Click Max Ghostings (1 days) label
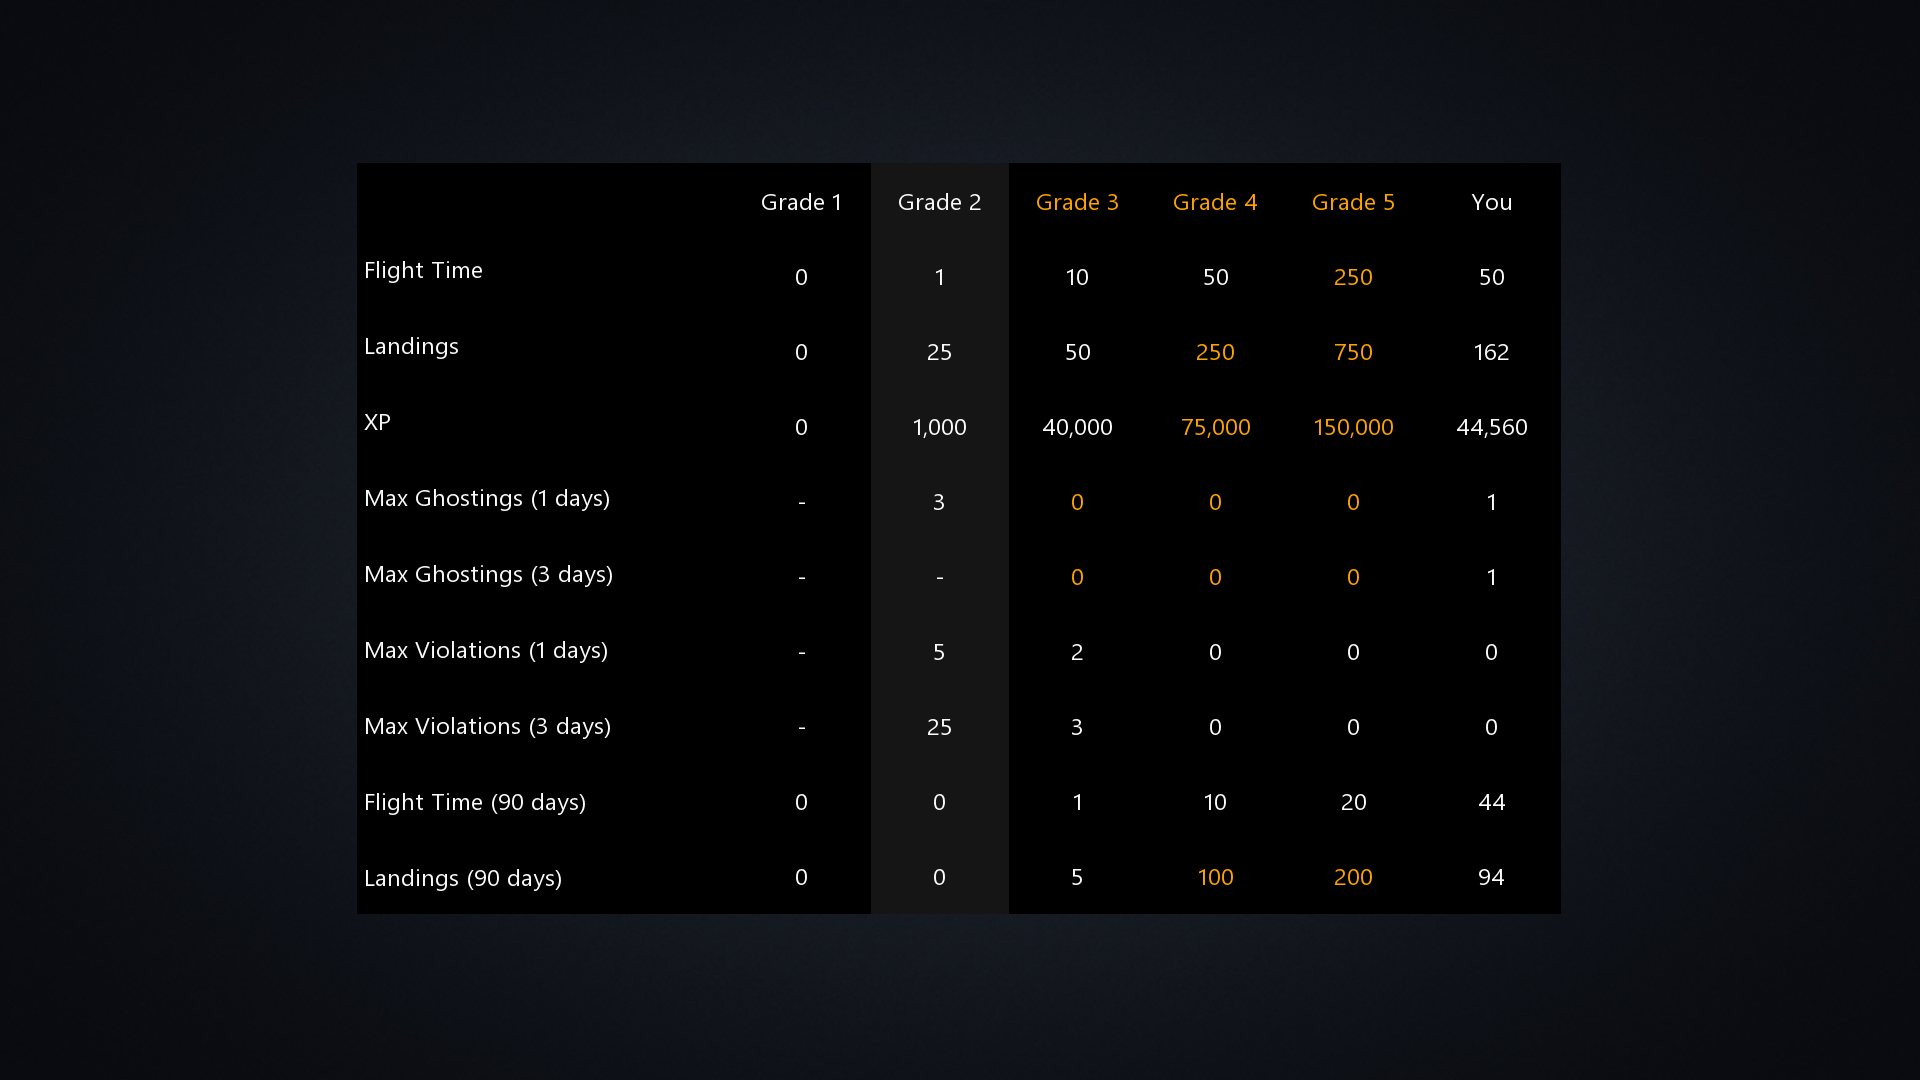Viewport: 1920px width, 1080px height. pyautogui.click(x=487, y=498)
